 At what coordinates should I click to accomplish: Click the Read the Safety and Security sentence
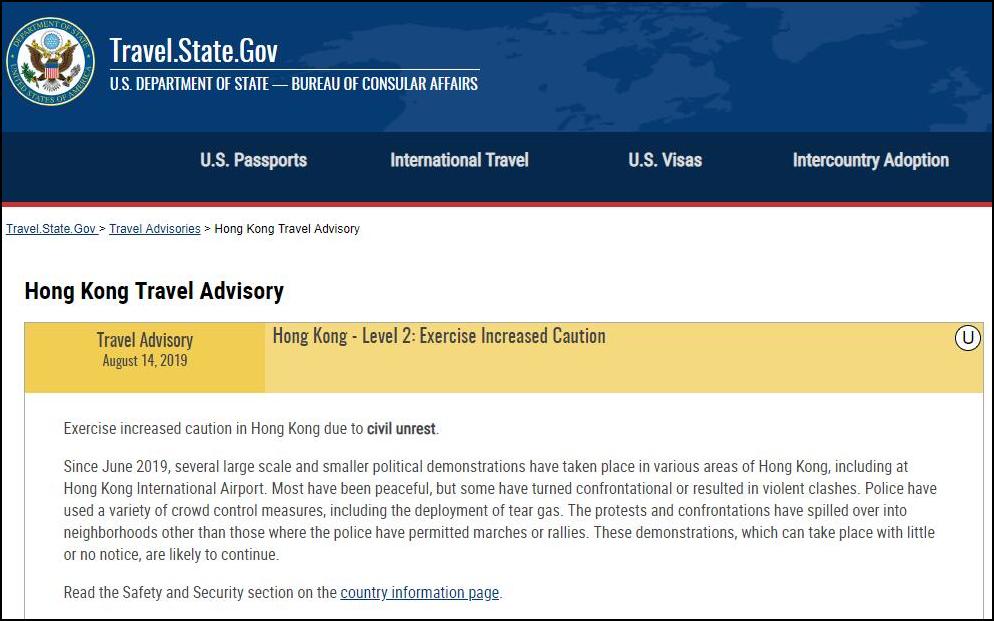point(283,592)
